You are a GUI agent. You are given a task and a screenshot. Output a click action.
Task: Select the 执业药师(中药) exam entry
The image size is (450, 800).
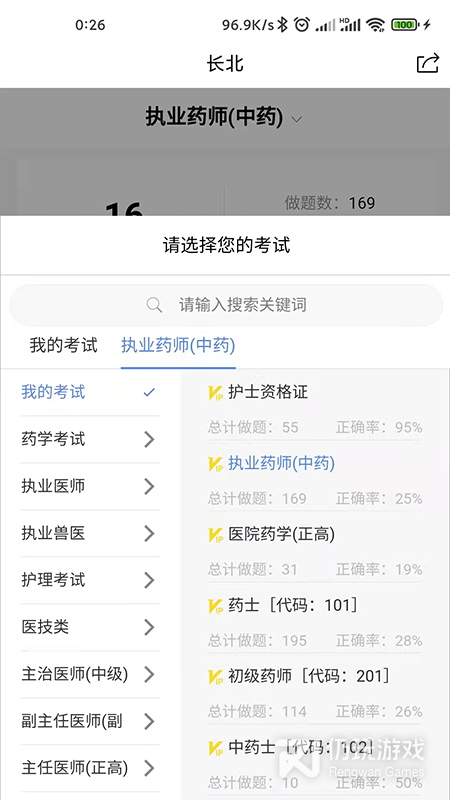315,480
